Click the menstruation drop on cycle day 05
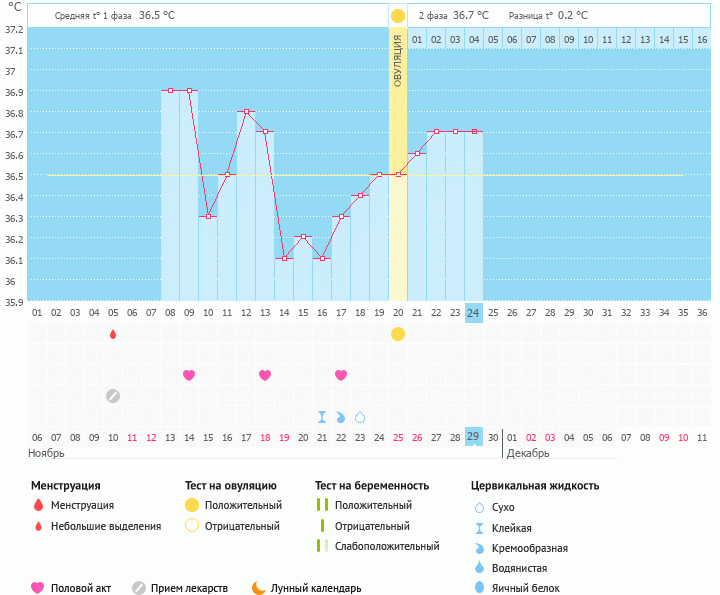This screenshot has height=595, width=720. coord(113,334)
